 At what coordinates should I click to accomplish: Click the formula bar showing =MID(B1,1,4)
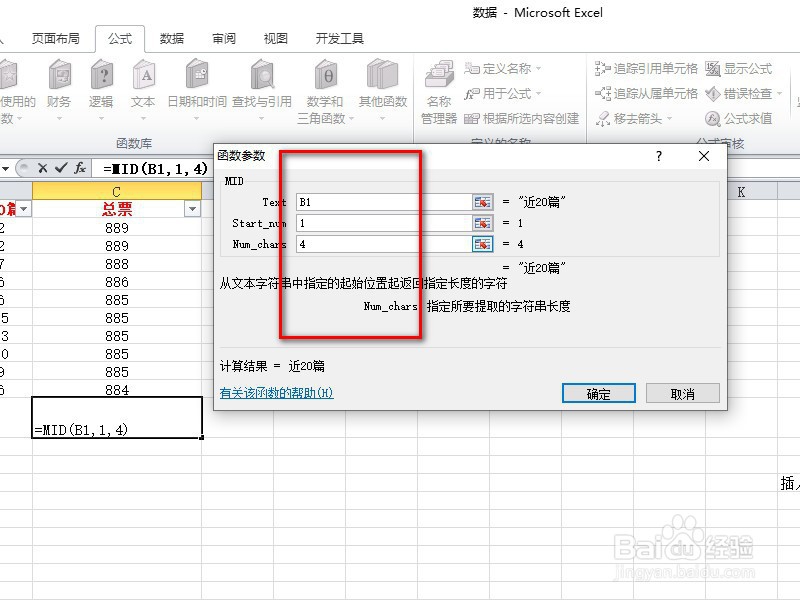point(156,168)
